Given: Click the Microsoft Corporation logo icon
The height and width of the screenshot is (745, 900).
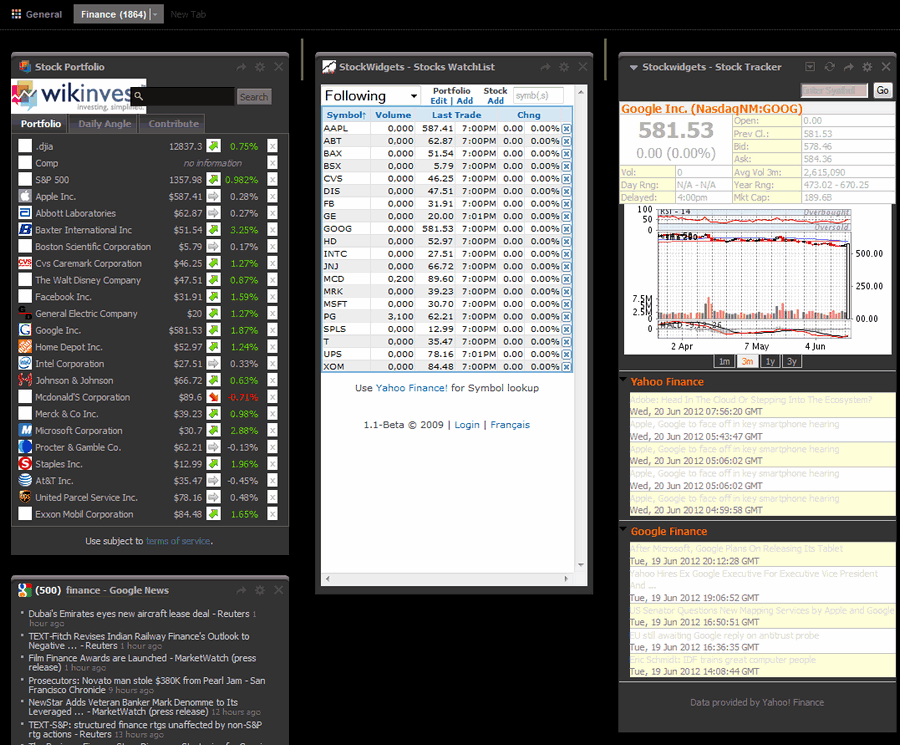Looking at the screenshot, I should click(25, 430).
